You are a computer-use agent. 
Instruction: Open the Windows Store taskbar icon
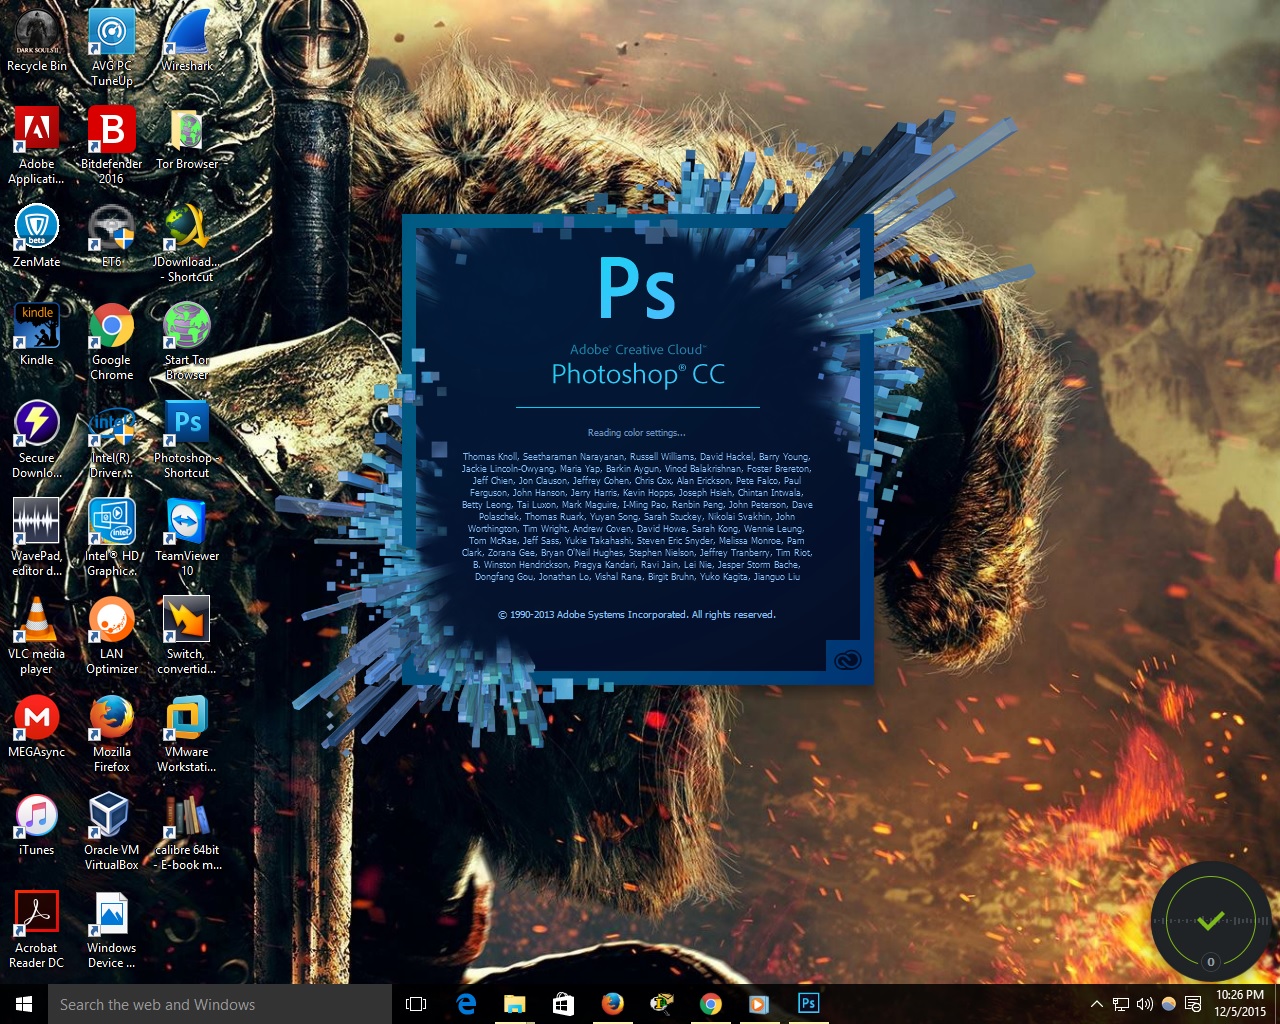pos(563,1004)
